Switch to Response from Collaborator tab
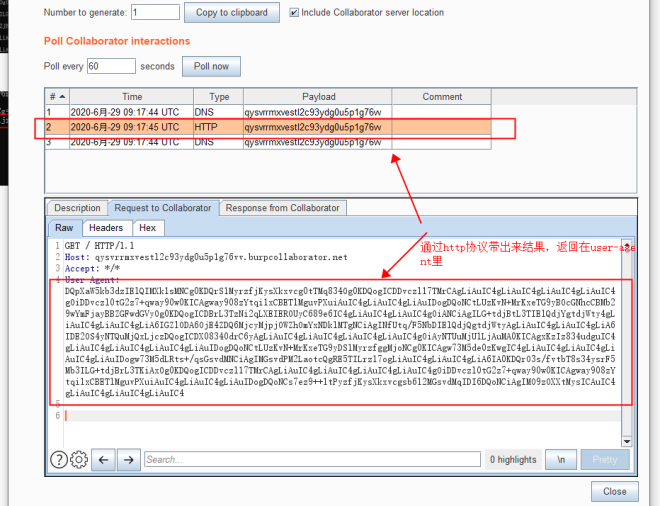Screen dimensions: 660x506 tap(282, 208)
